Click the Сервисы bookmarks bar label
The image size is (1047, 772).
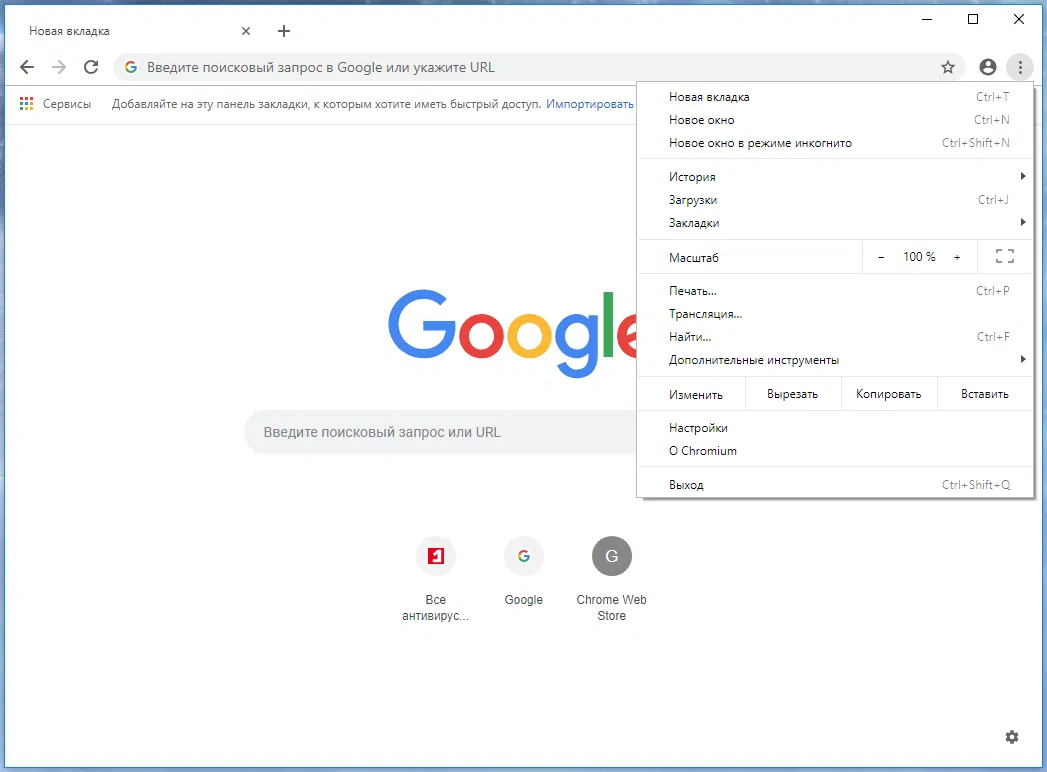click(x=67, y=104)
